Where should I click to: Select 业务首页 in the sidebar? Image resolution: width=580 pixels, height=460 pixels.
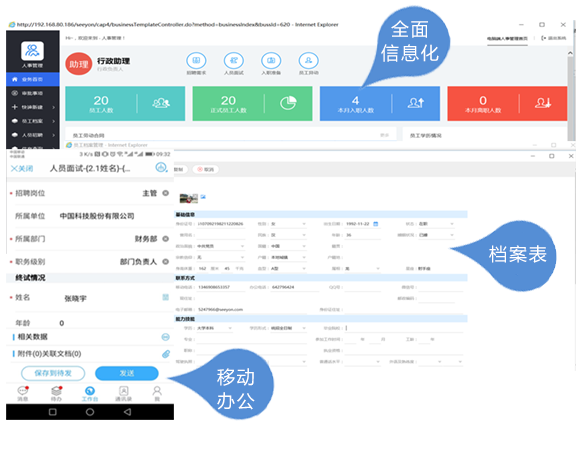coord(33,79)
